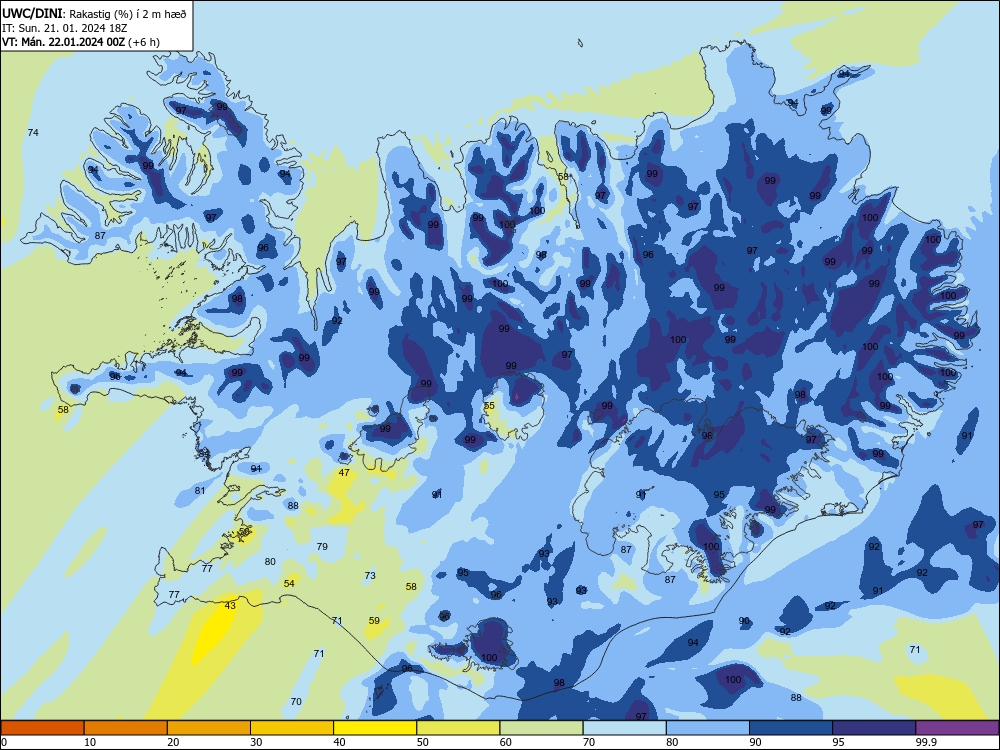1000x750 pixels.
Task: Click the map humidity value '73'
Action: 370,575
